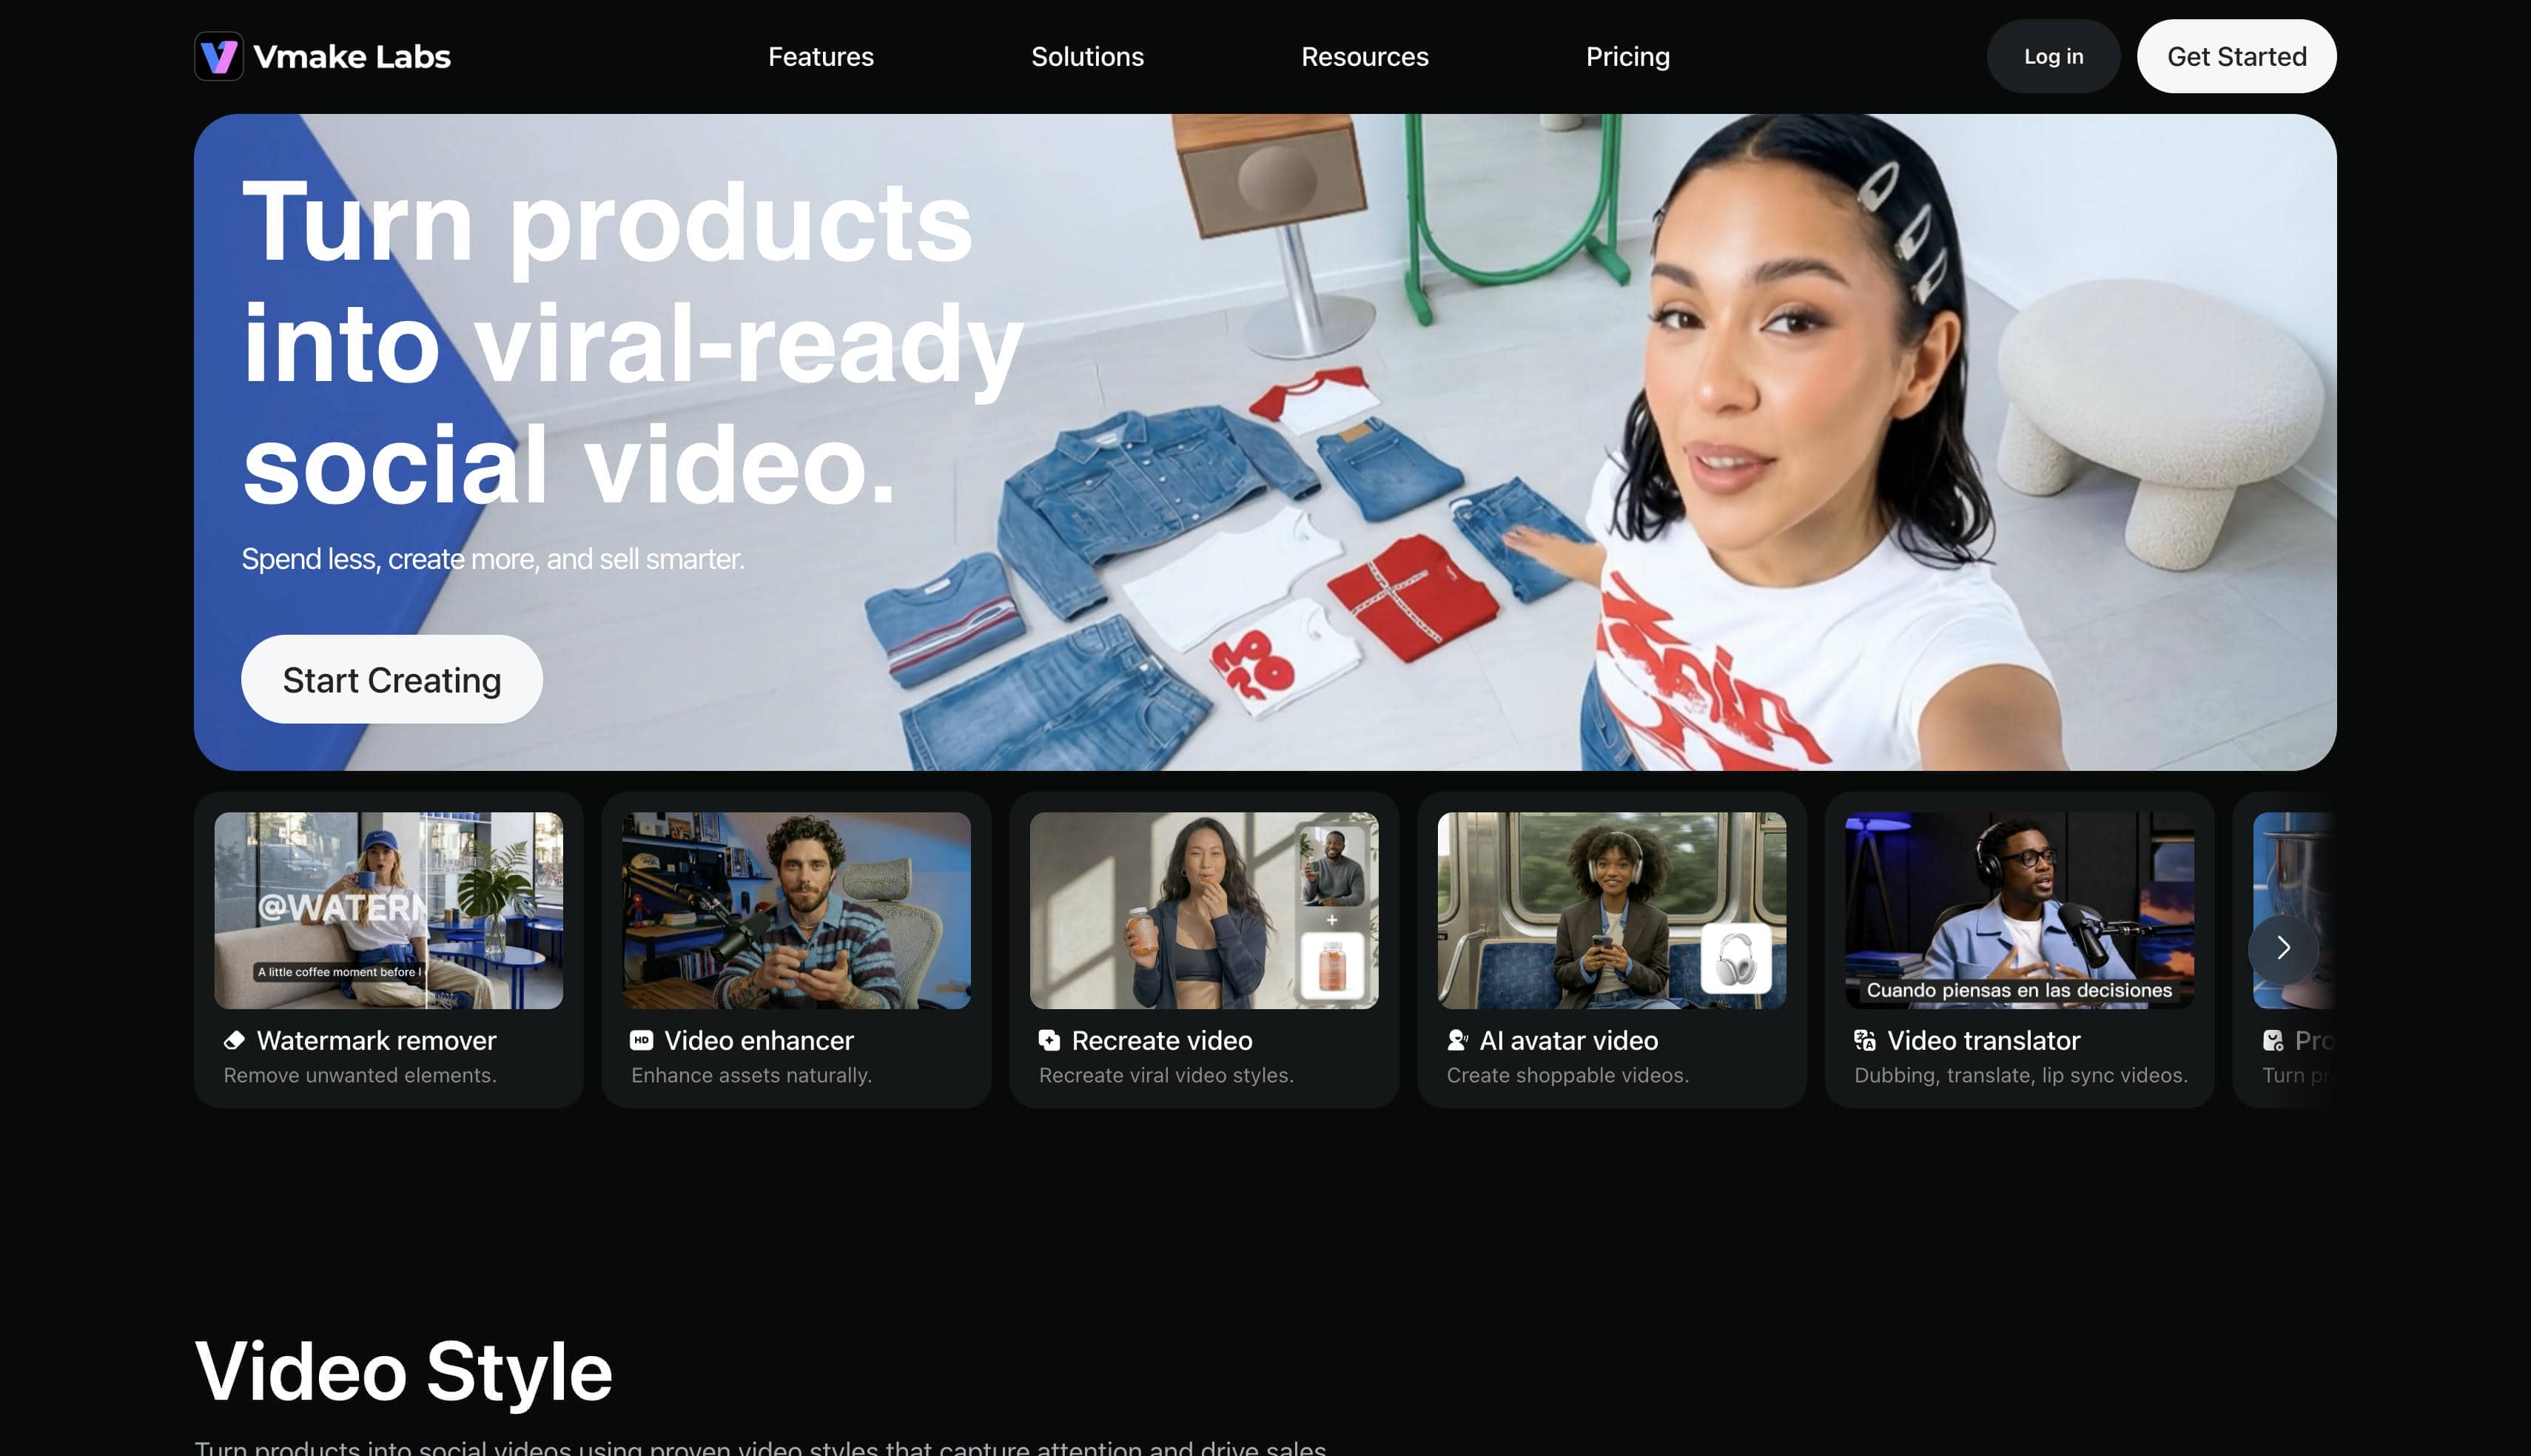Open the Watermark remover thumbnail
This screenshot has height=1456, width=2531.
coord(388,910)
